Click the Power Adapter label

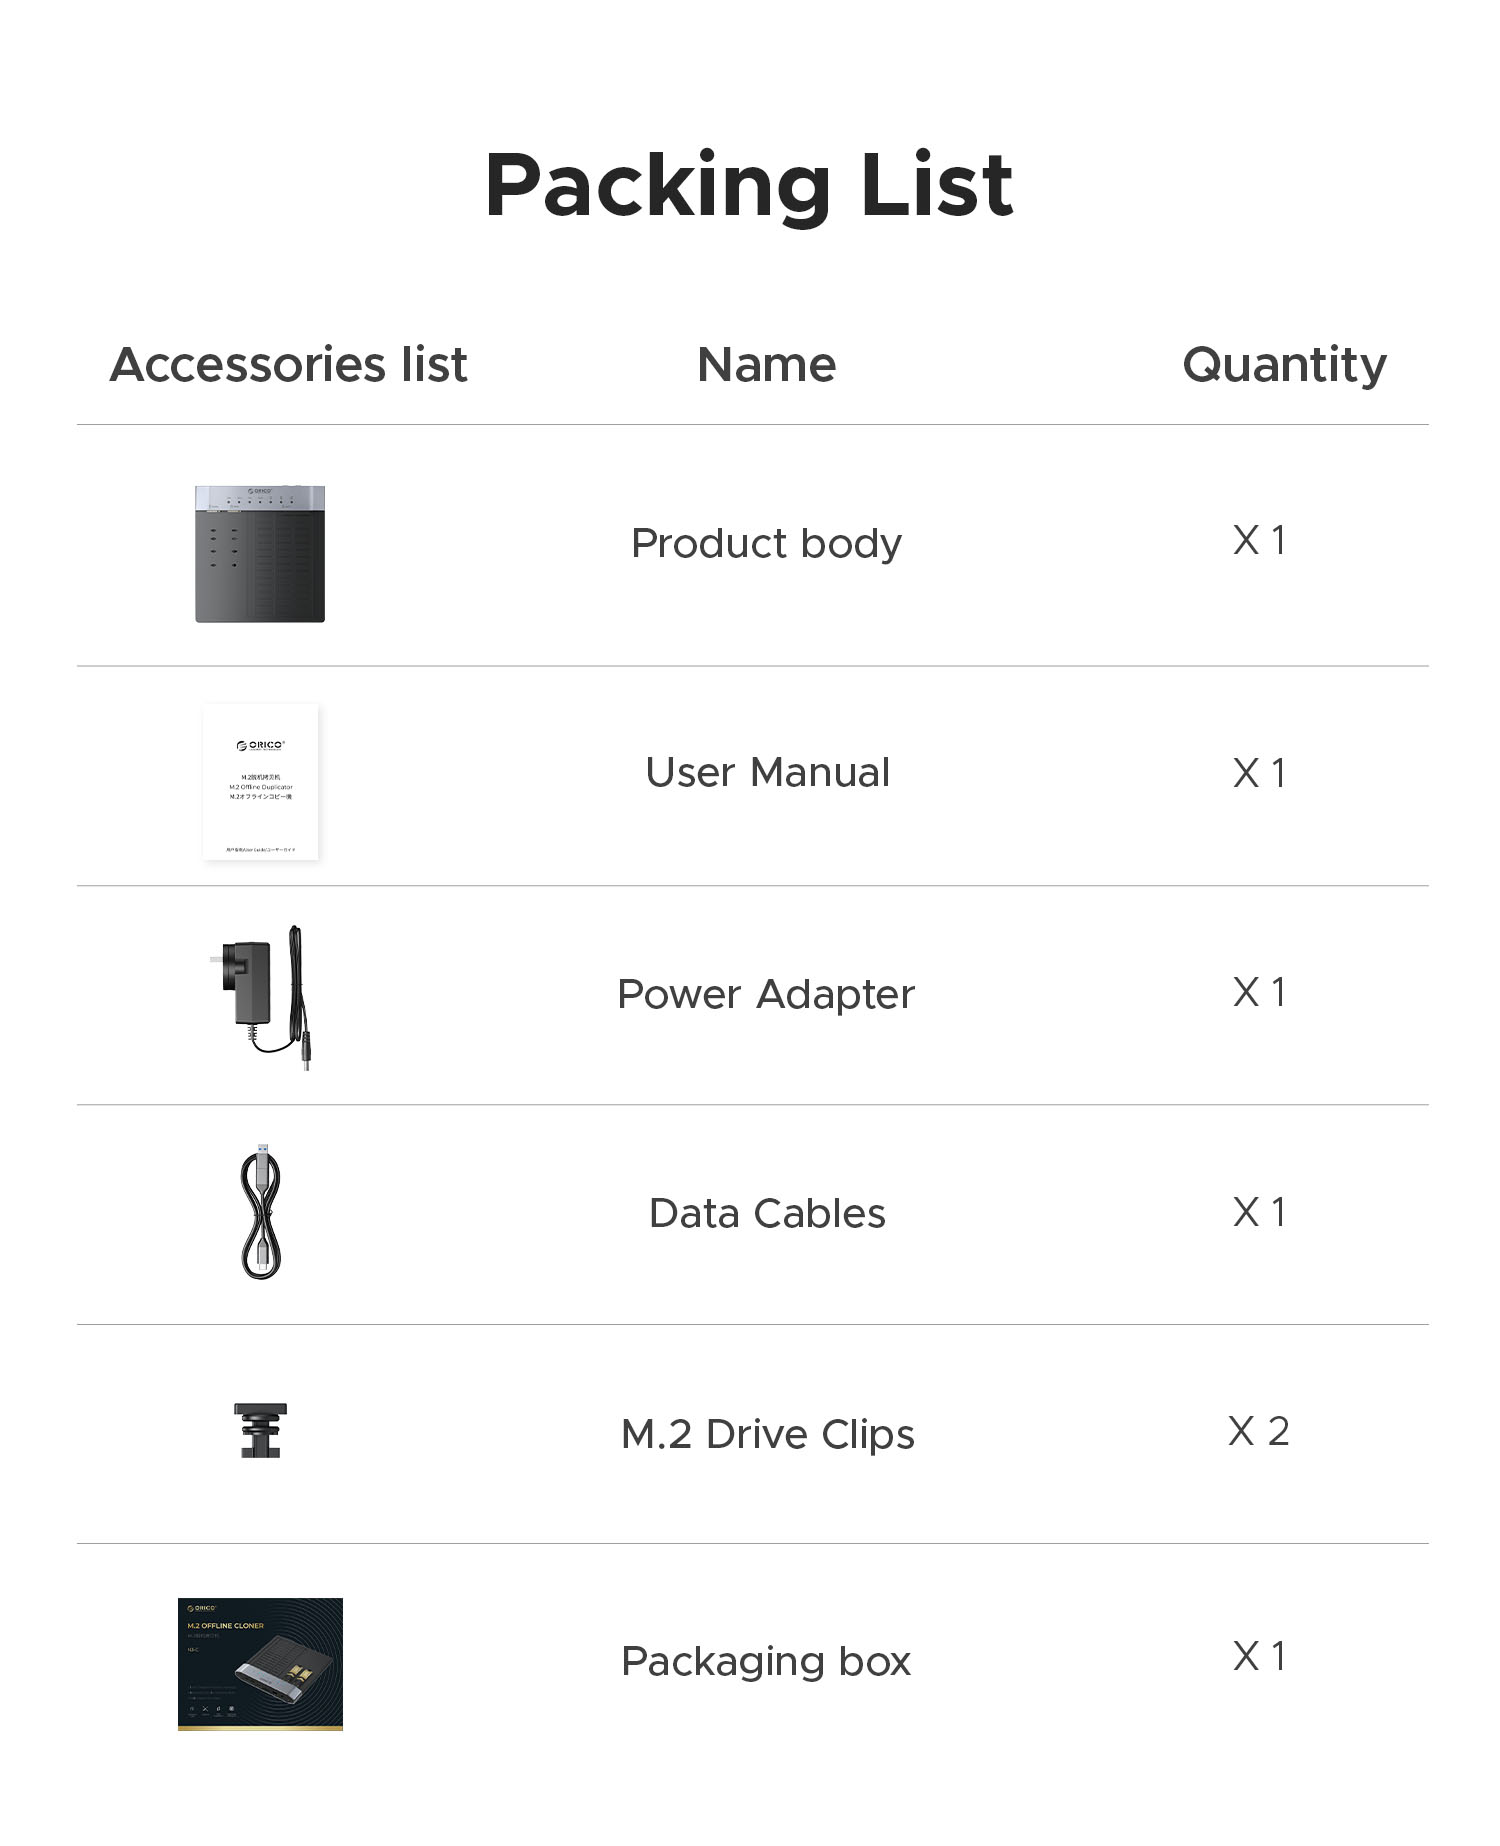[x=766, y=994]
